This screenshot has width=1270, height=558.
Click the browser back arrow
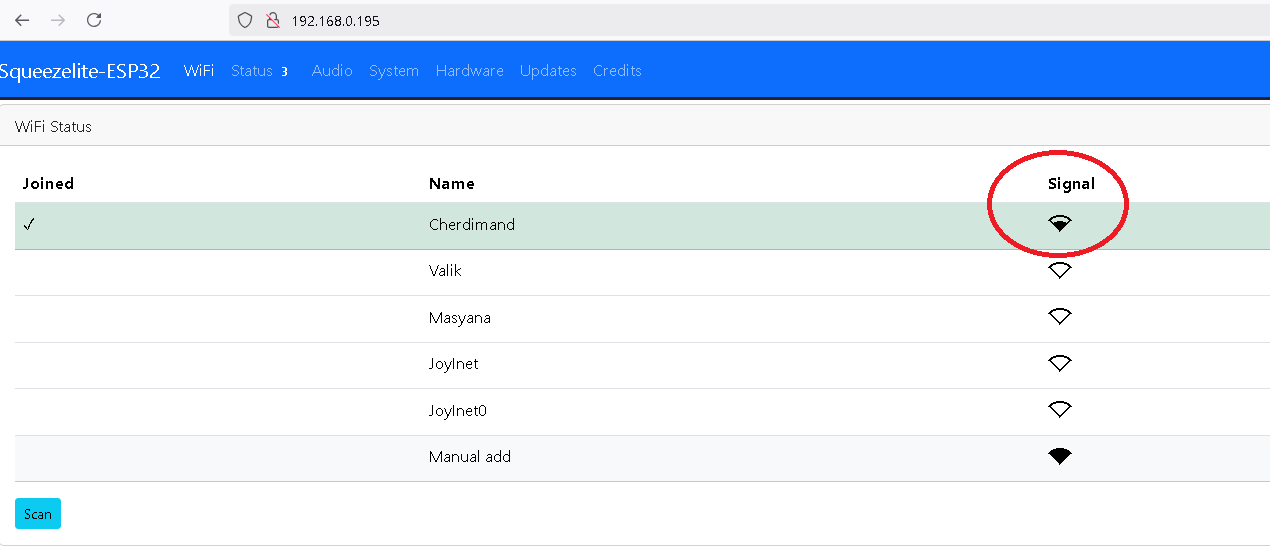[x=22, y=20]
